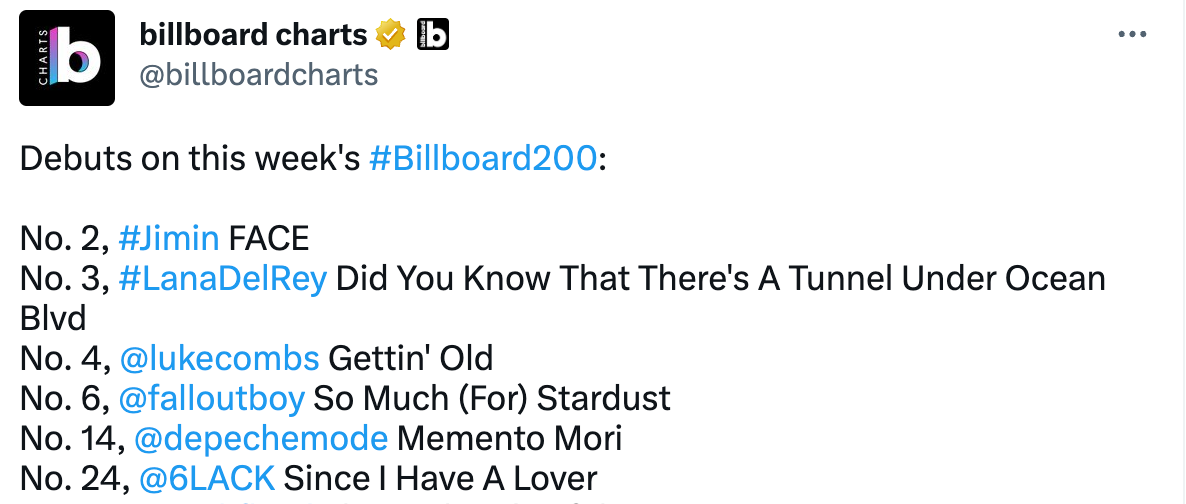Click the 'Gettin' Old' album title text
1186x504 pixels.
(x=410, y=358)
